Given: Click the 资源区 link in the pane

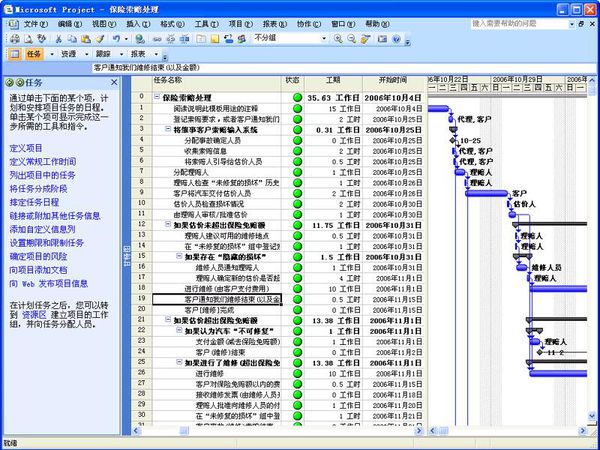Looking at the screenshot, I should [34, 315].
